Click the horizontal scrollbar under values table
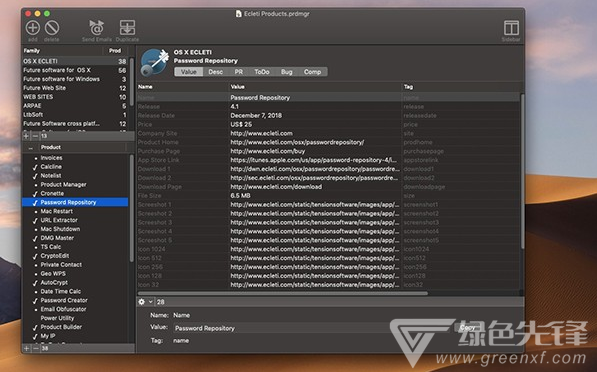Image resolution: width=597 pixels, height=372 pixels. click(283, 294)
